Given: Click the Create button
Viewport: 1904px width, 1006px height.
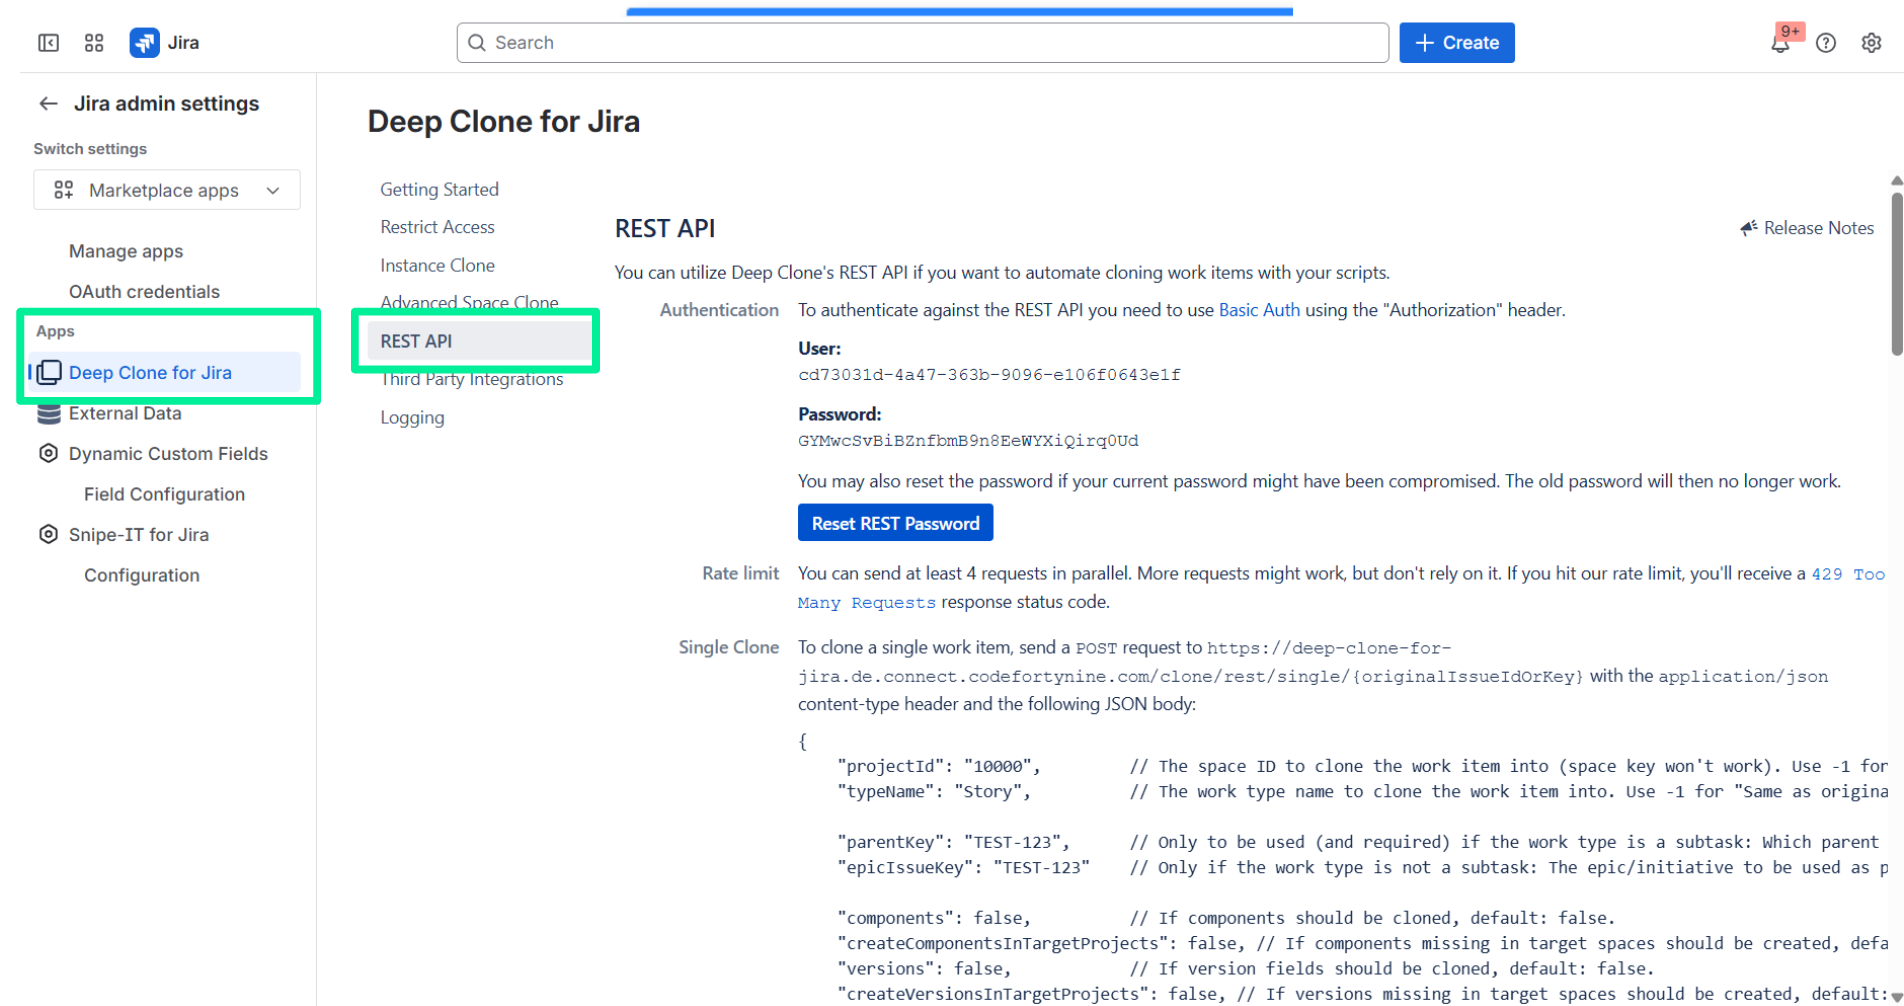Looking at the screenshot, I should coord(1456,43).
